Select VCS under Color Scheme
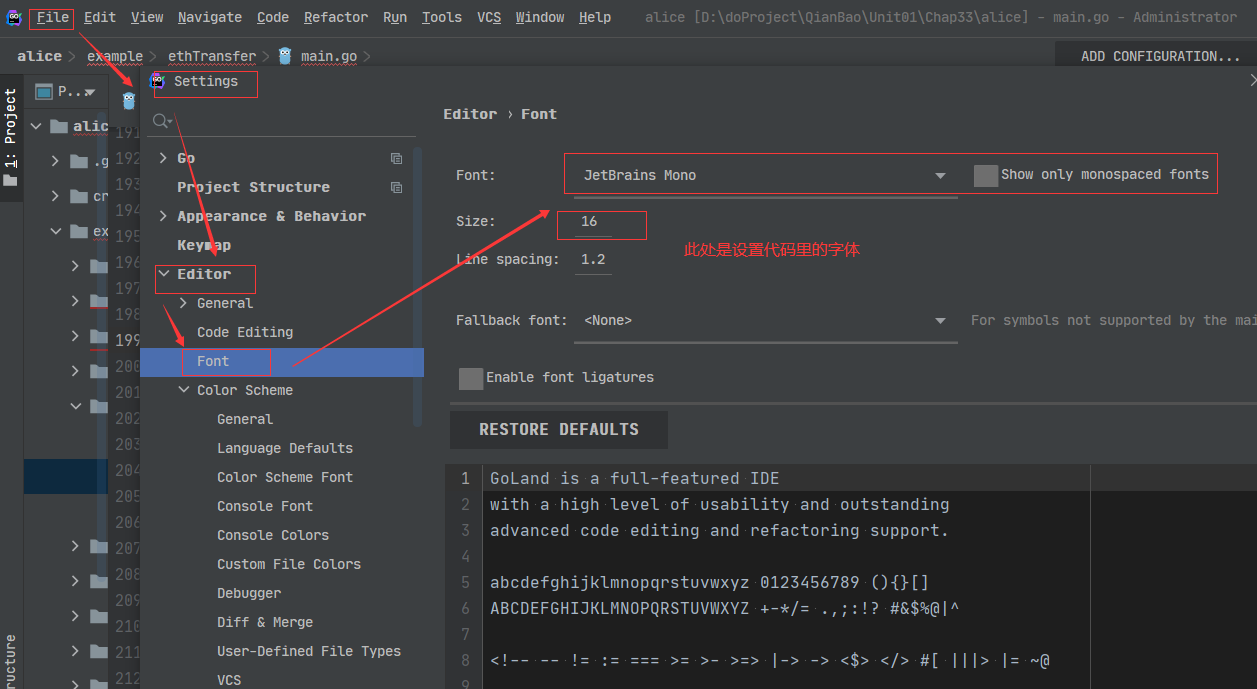1257x689 pixels. (229, 680)
